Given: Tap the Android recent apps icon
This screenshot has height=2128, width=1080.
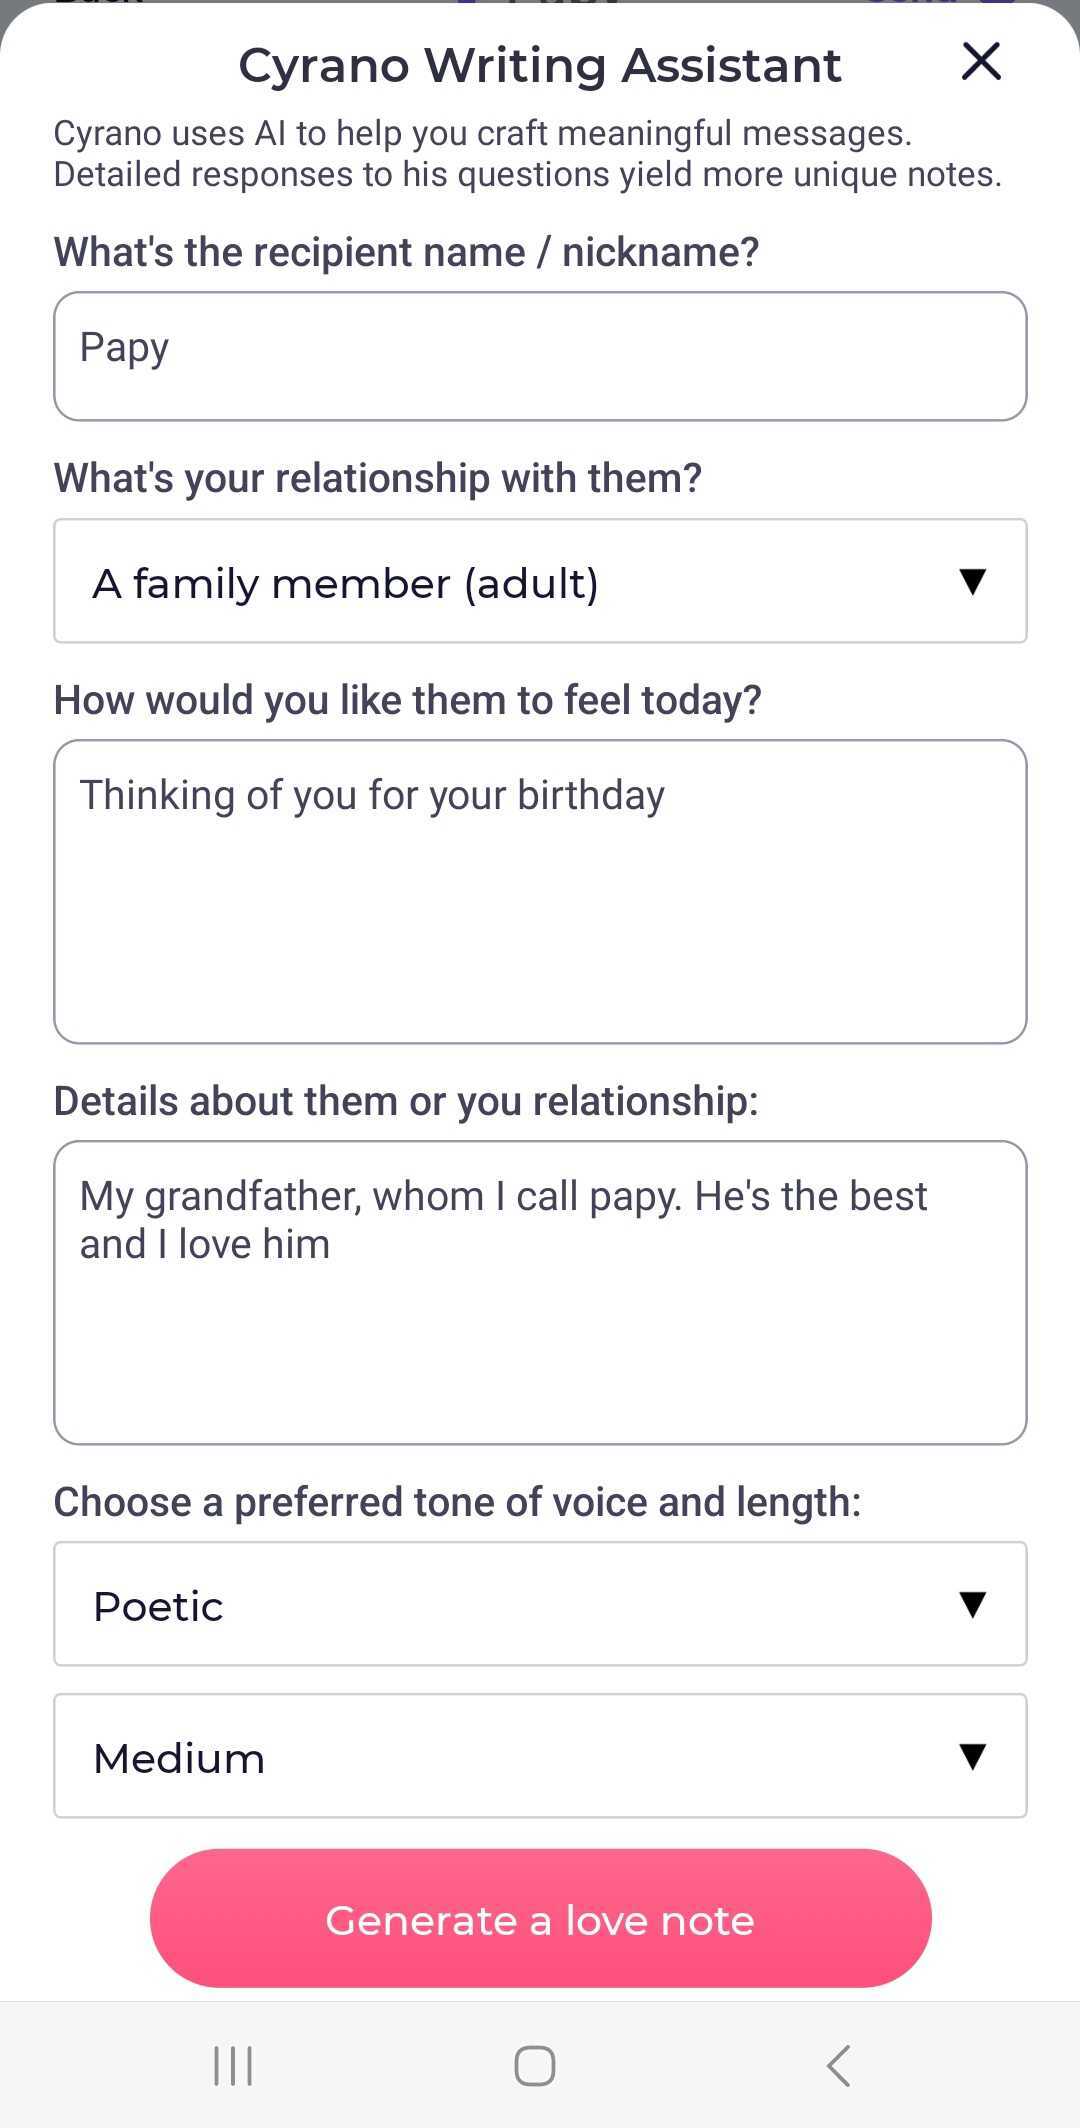Looking at the screenshot, I should pos(233,2065).
